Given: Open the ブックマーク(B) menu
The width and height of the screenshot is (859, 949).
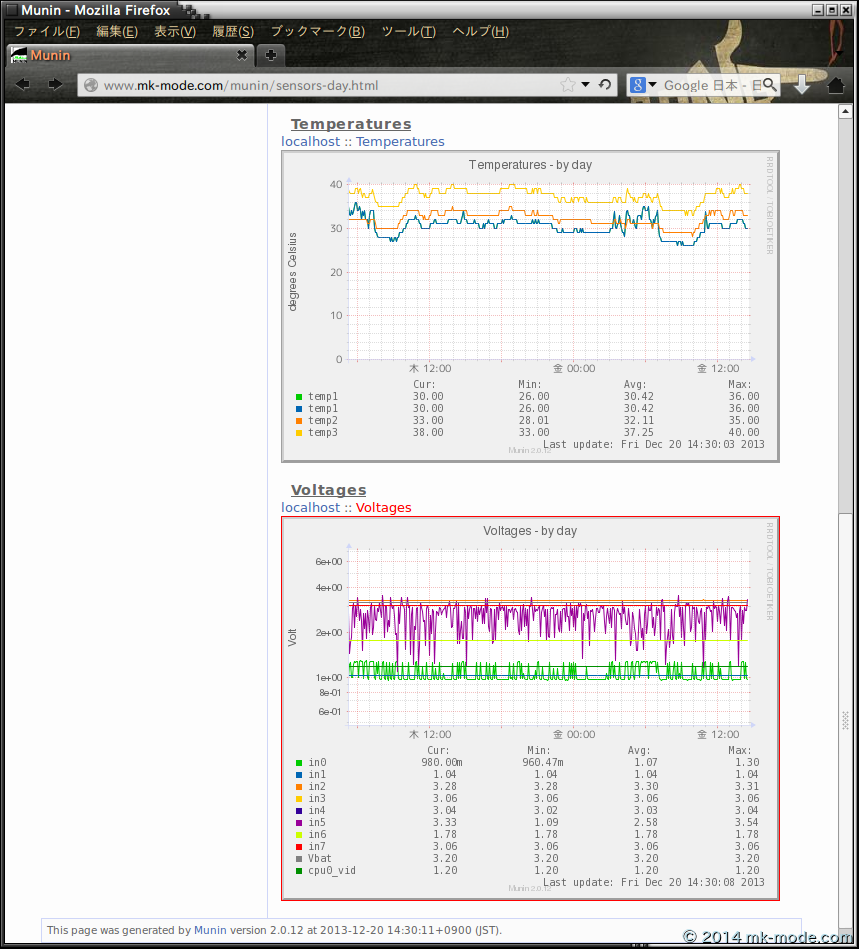Looking at the screenshot, I should pos(317,31).
